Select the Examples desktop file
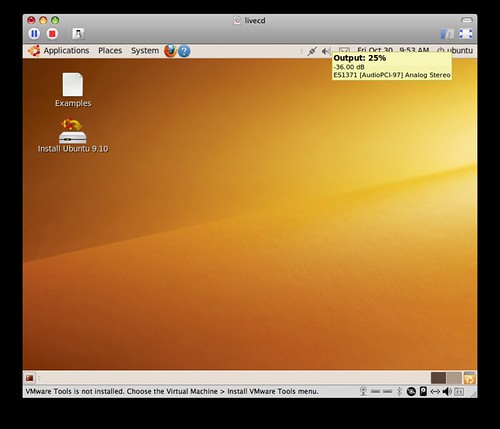Image resolution: width=500 pixels, height=429 pixels. click(x=73, y=90)
